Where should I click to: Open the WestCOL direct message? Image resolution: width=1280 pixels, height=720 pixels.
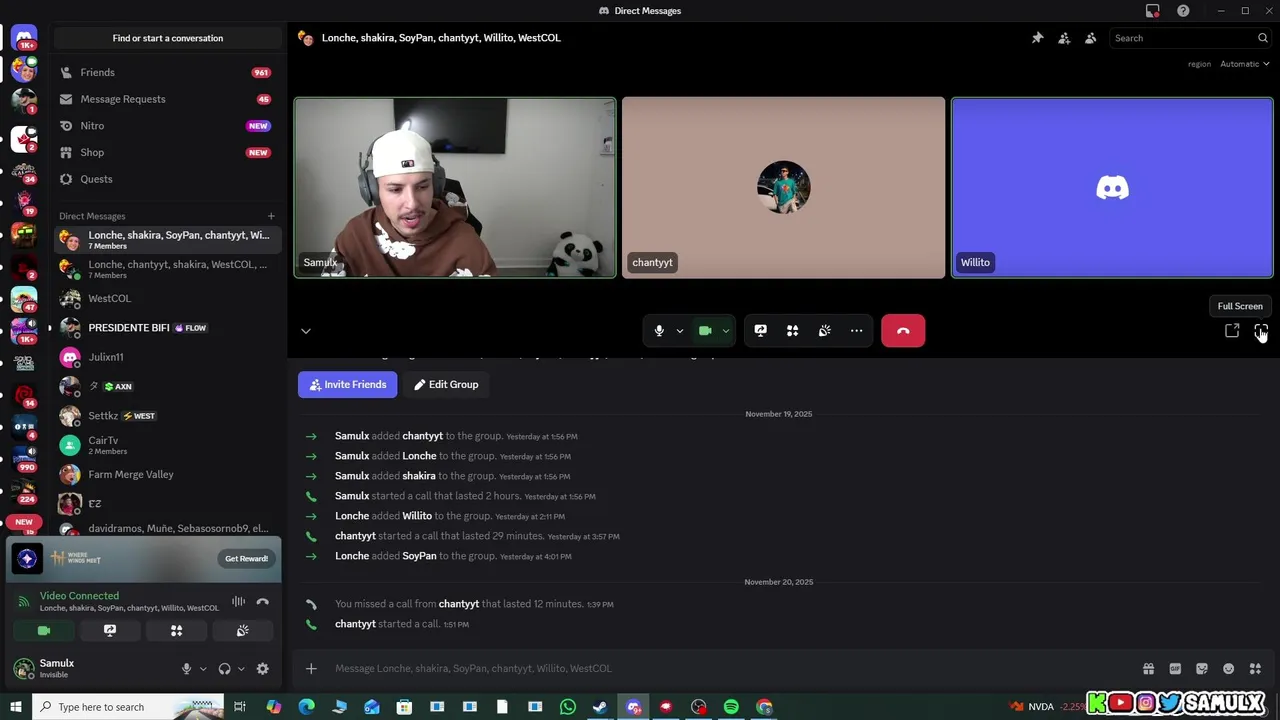tap(167, 298)
